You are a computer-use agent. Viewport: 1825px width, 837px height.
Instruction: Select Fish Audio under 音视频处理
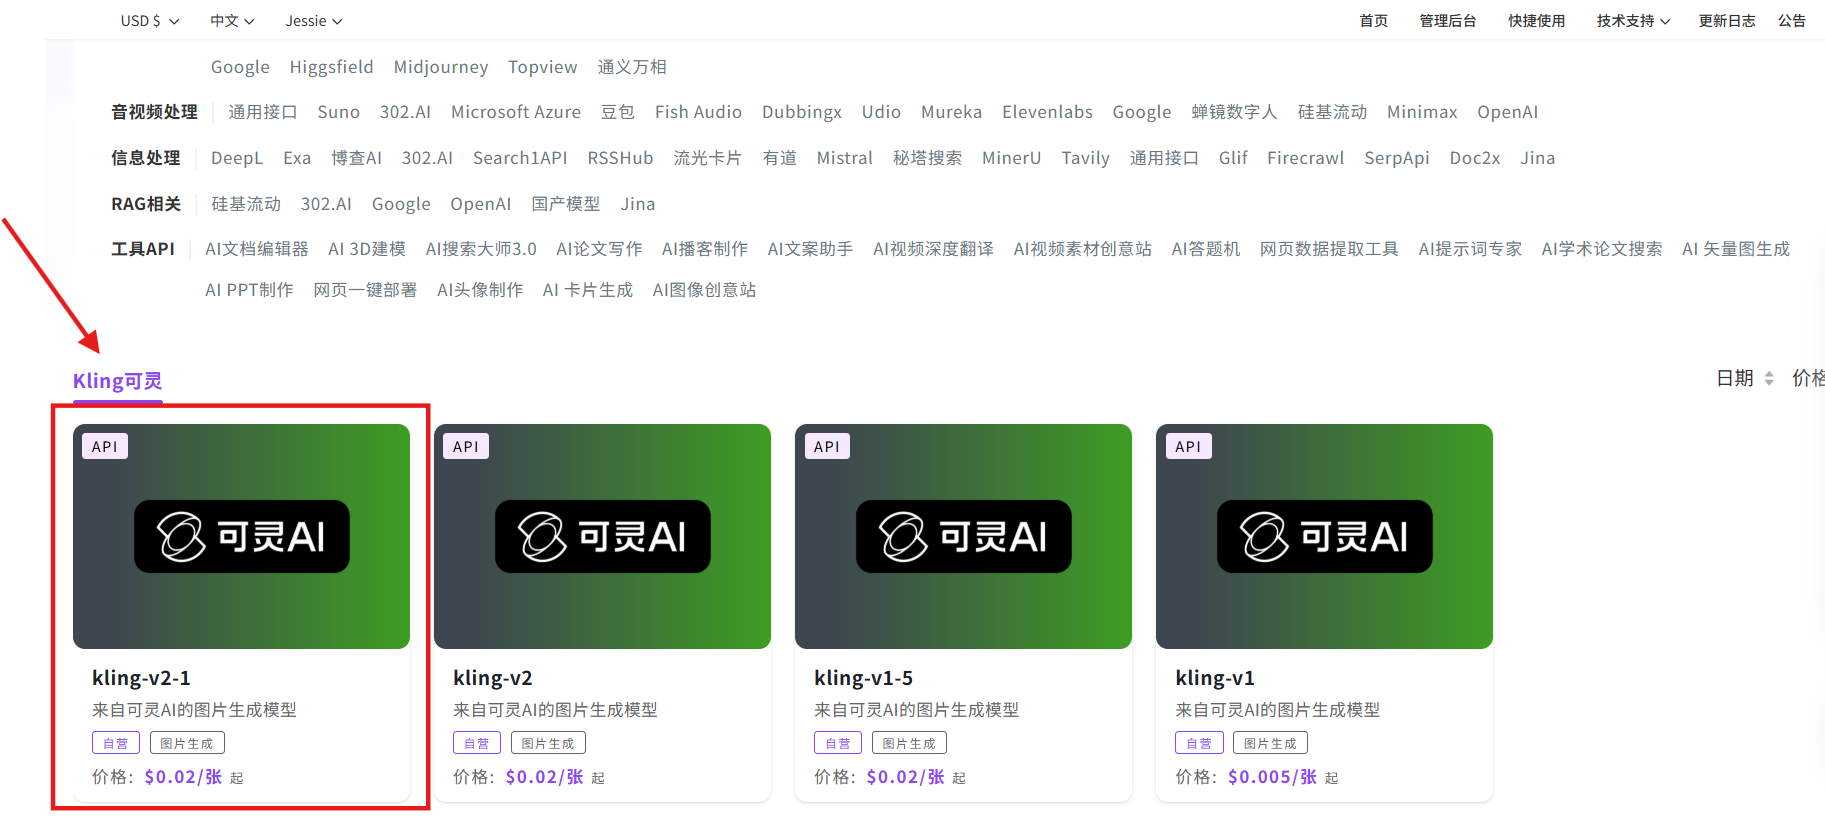pos(698,112)
